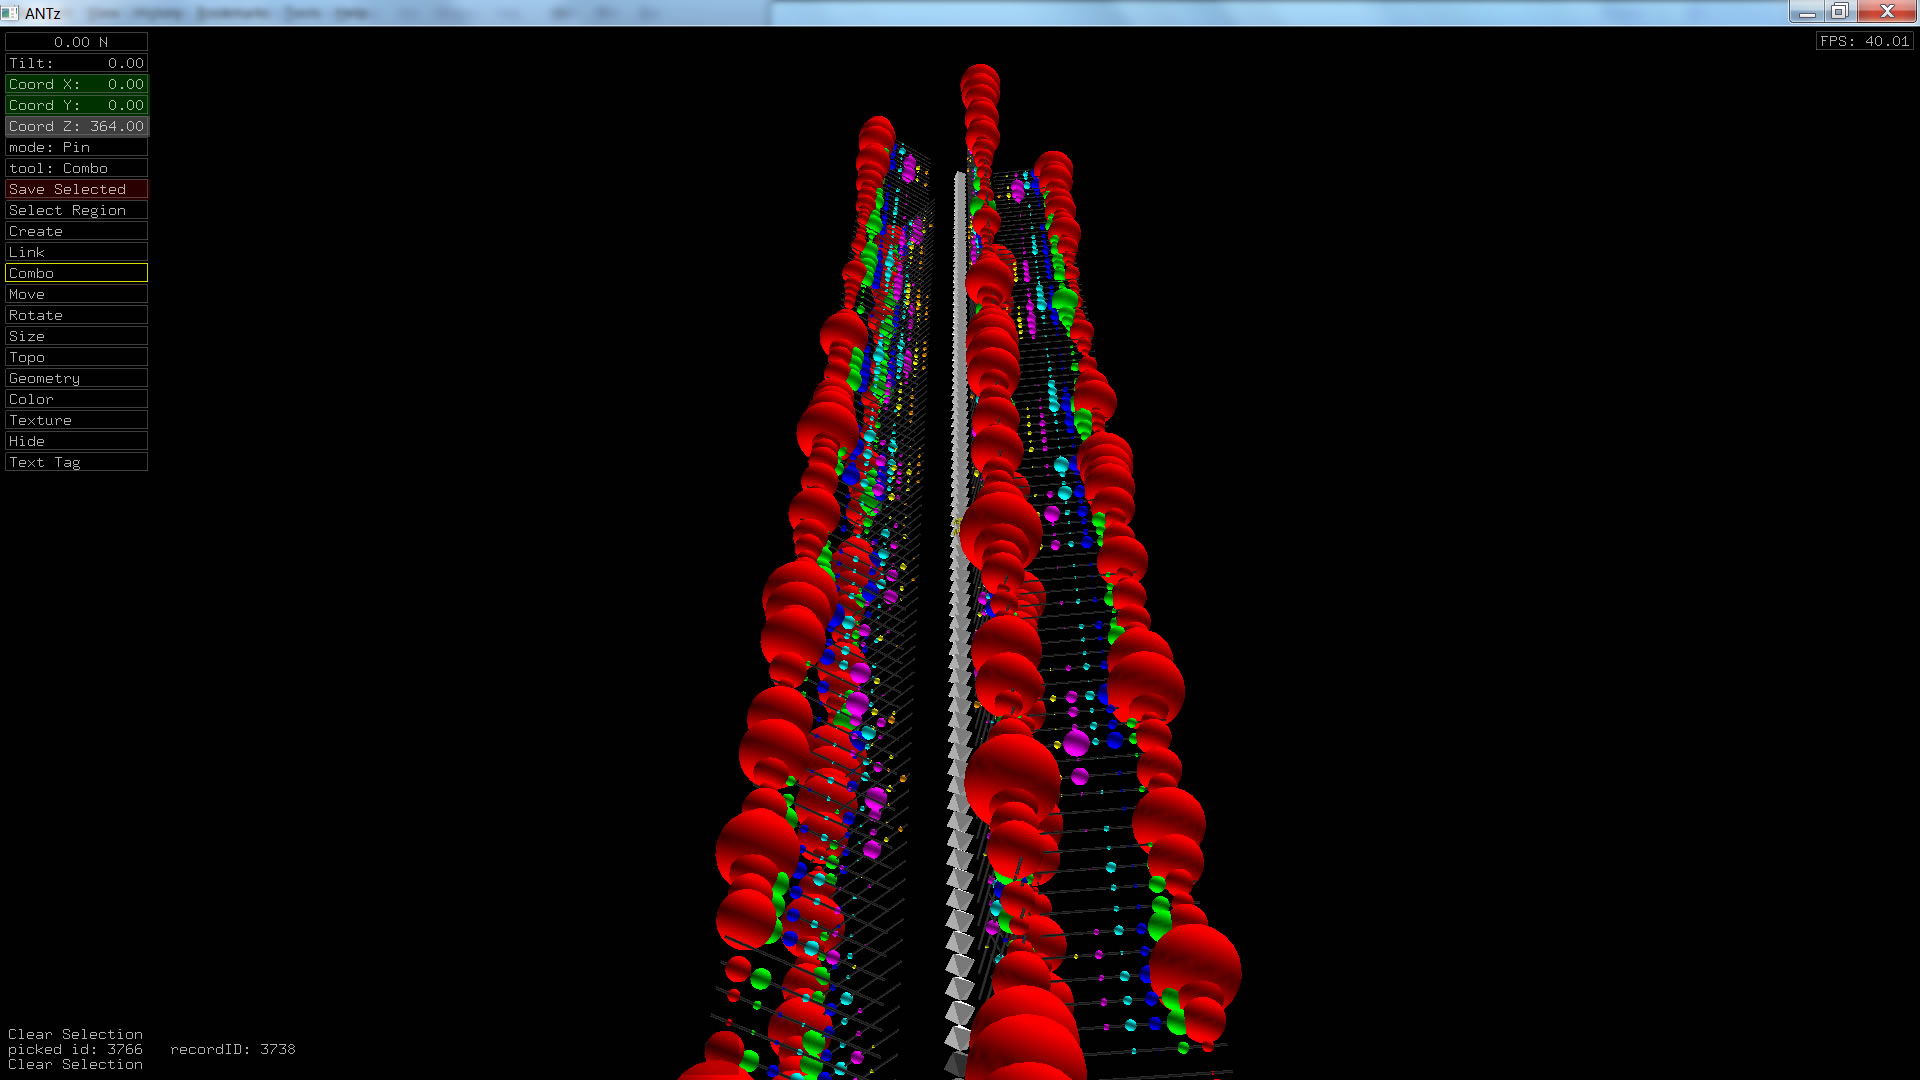Select the Geometry tool entry

(x=76, y=378)
